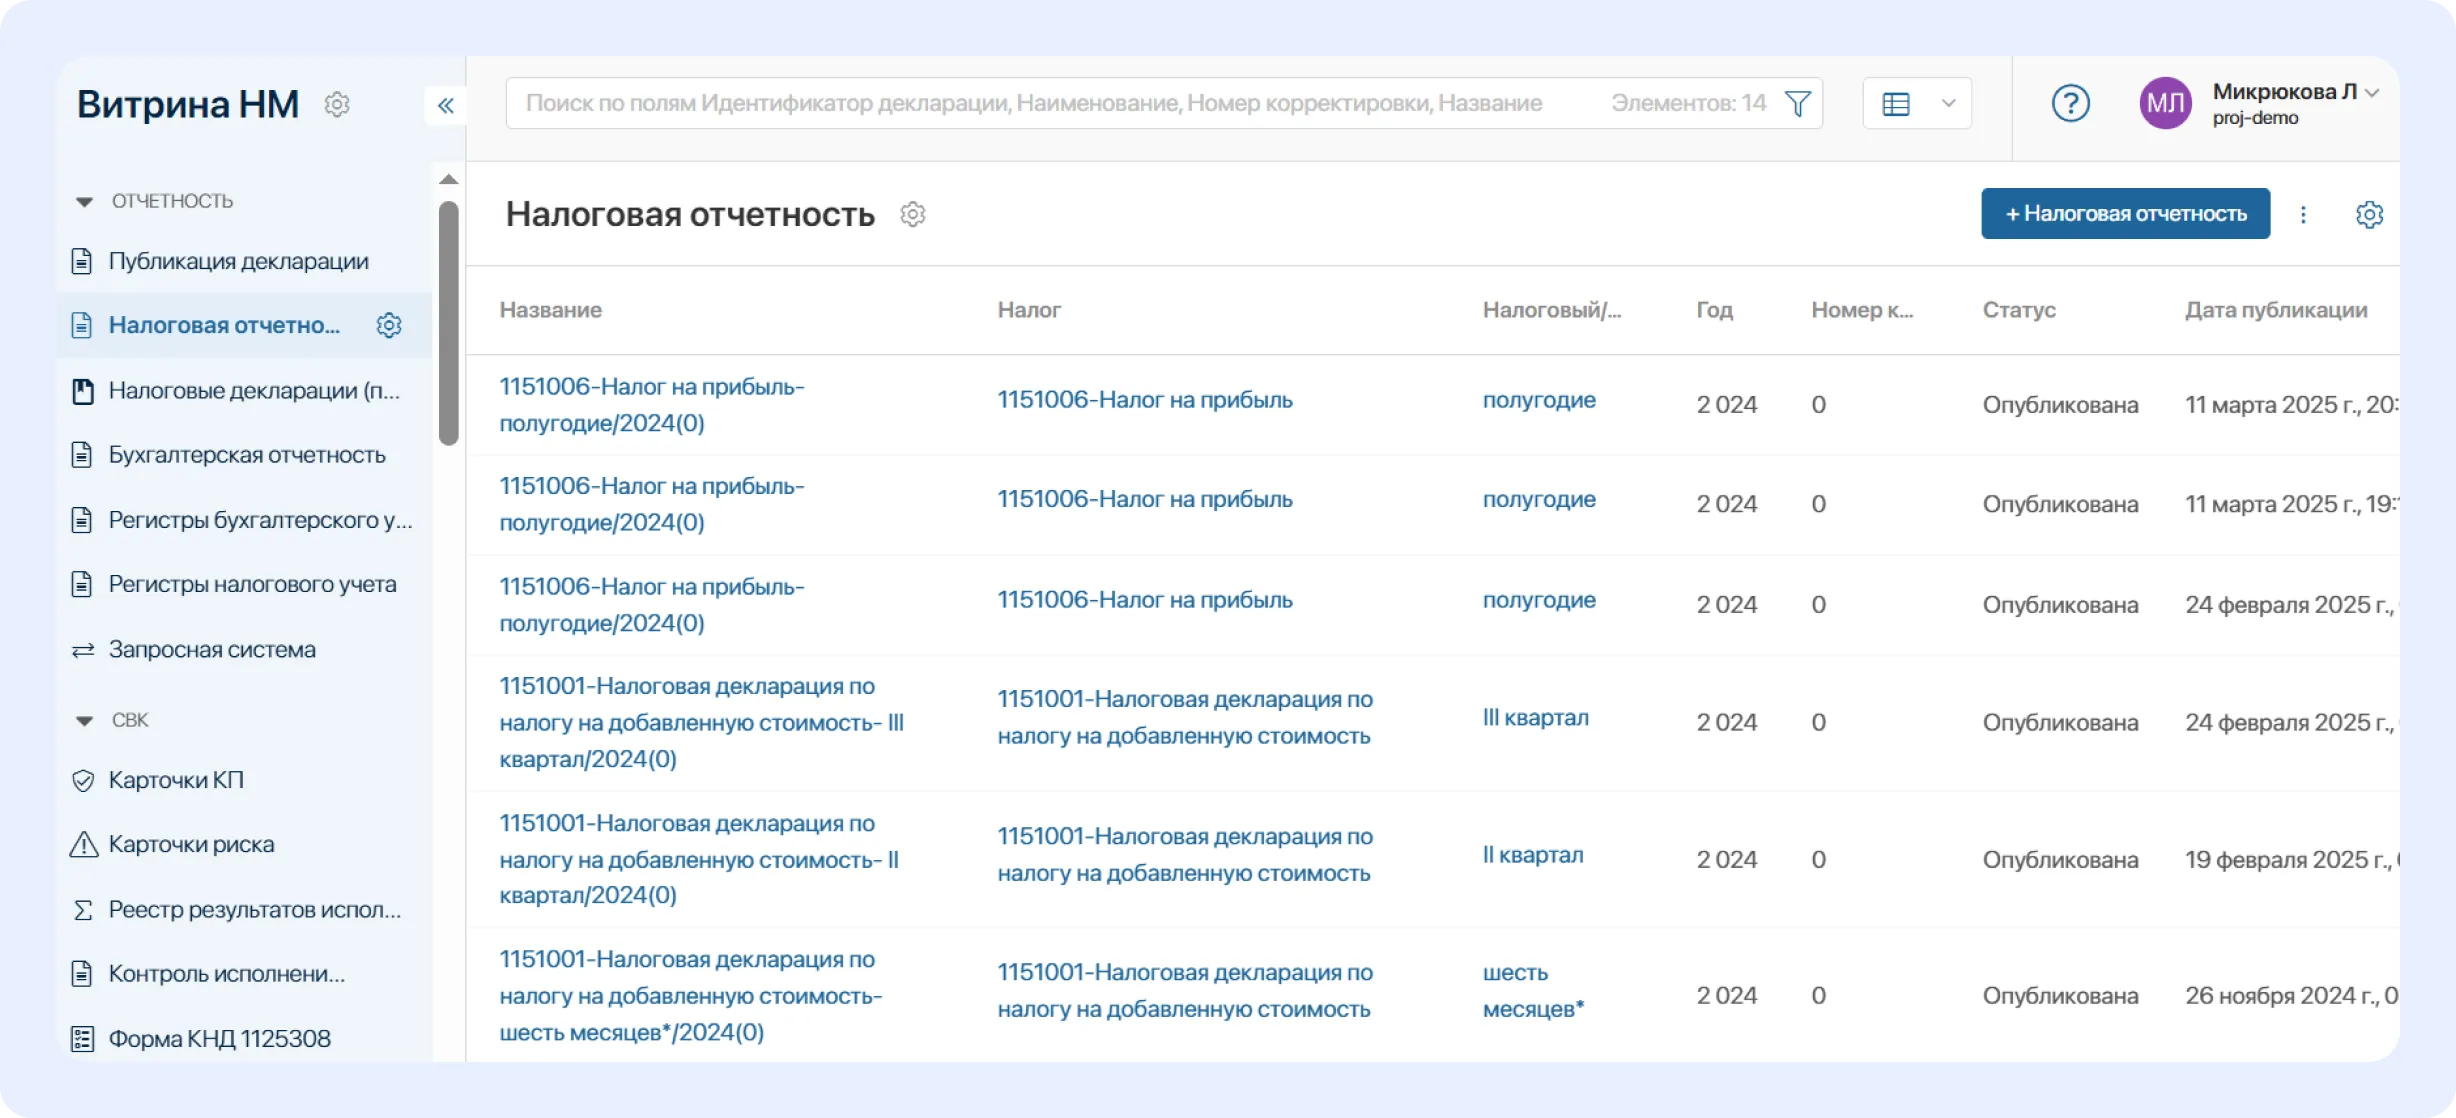Collapse the ОТЧЕТНОСТЬ section

85,202
